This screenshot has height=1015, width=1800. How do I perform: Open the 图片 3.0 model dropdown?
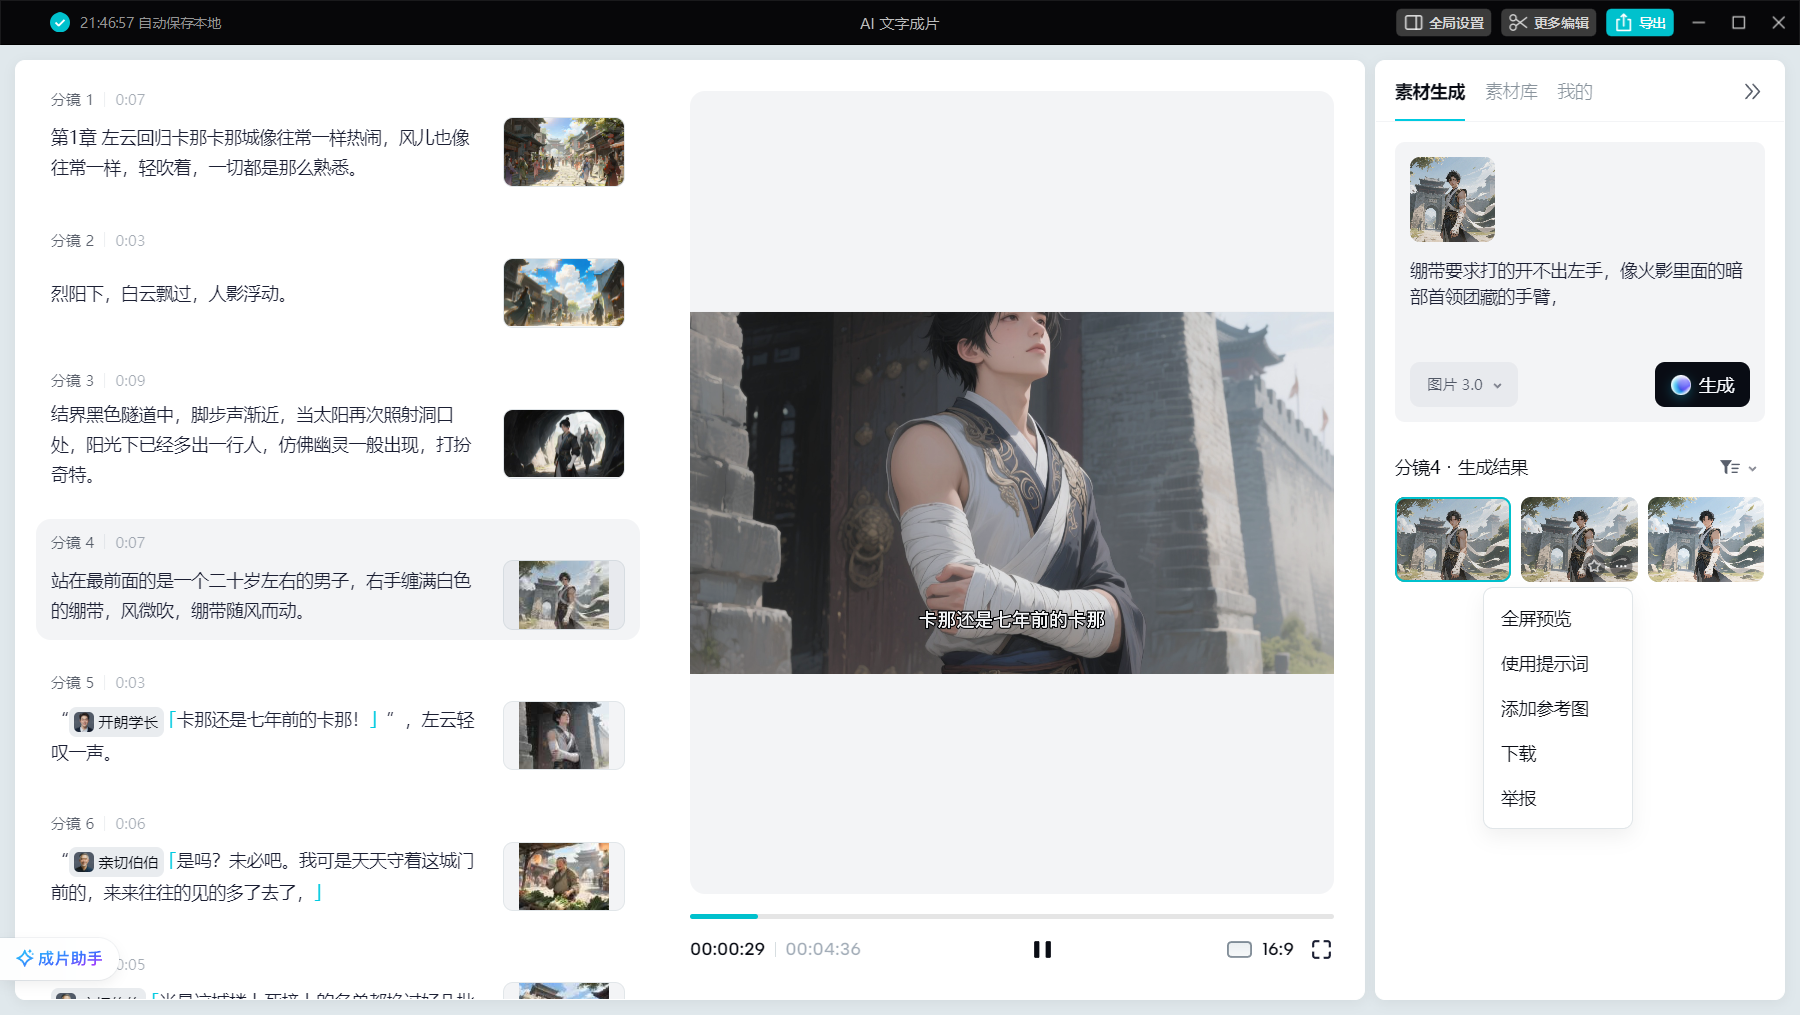[1464, 385]
